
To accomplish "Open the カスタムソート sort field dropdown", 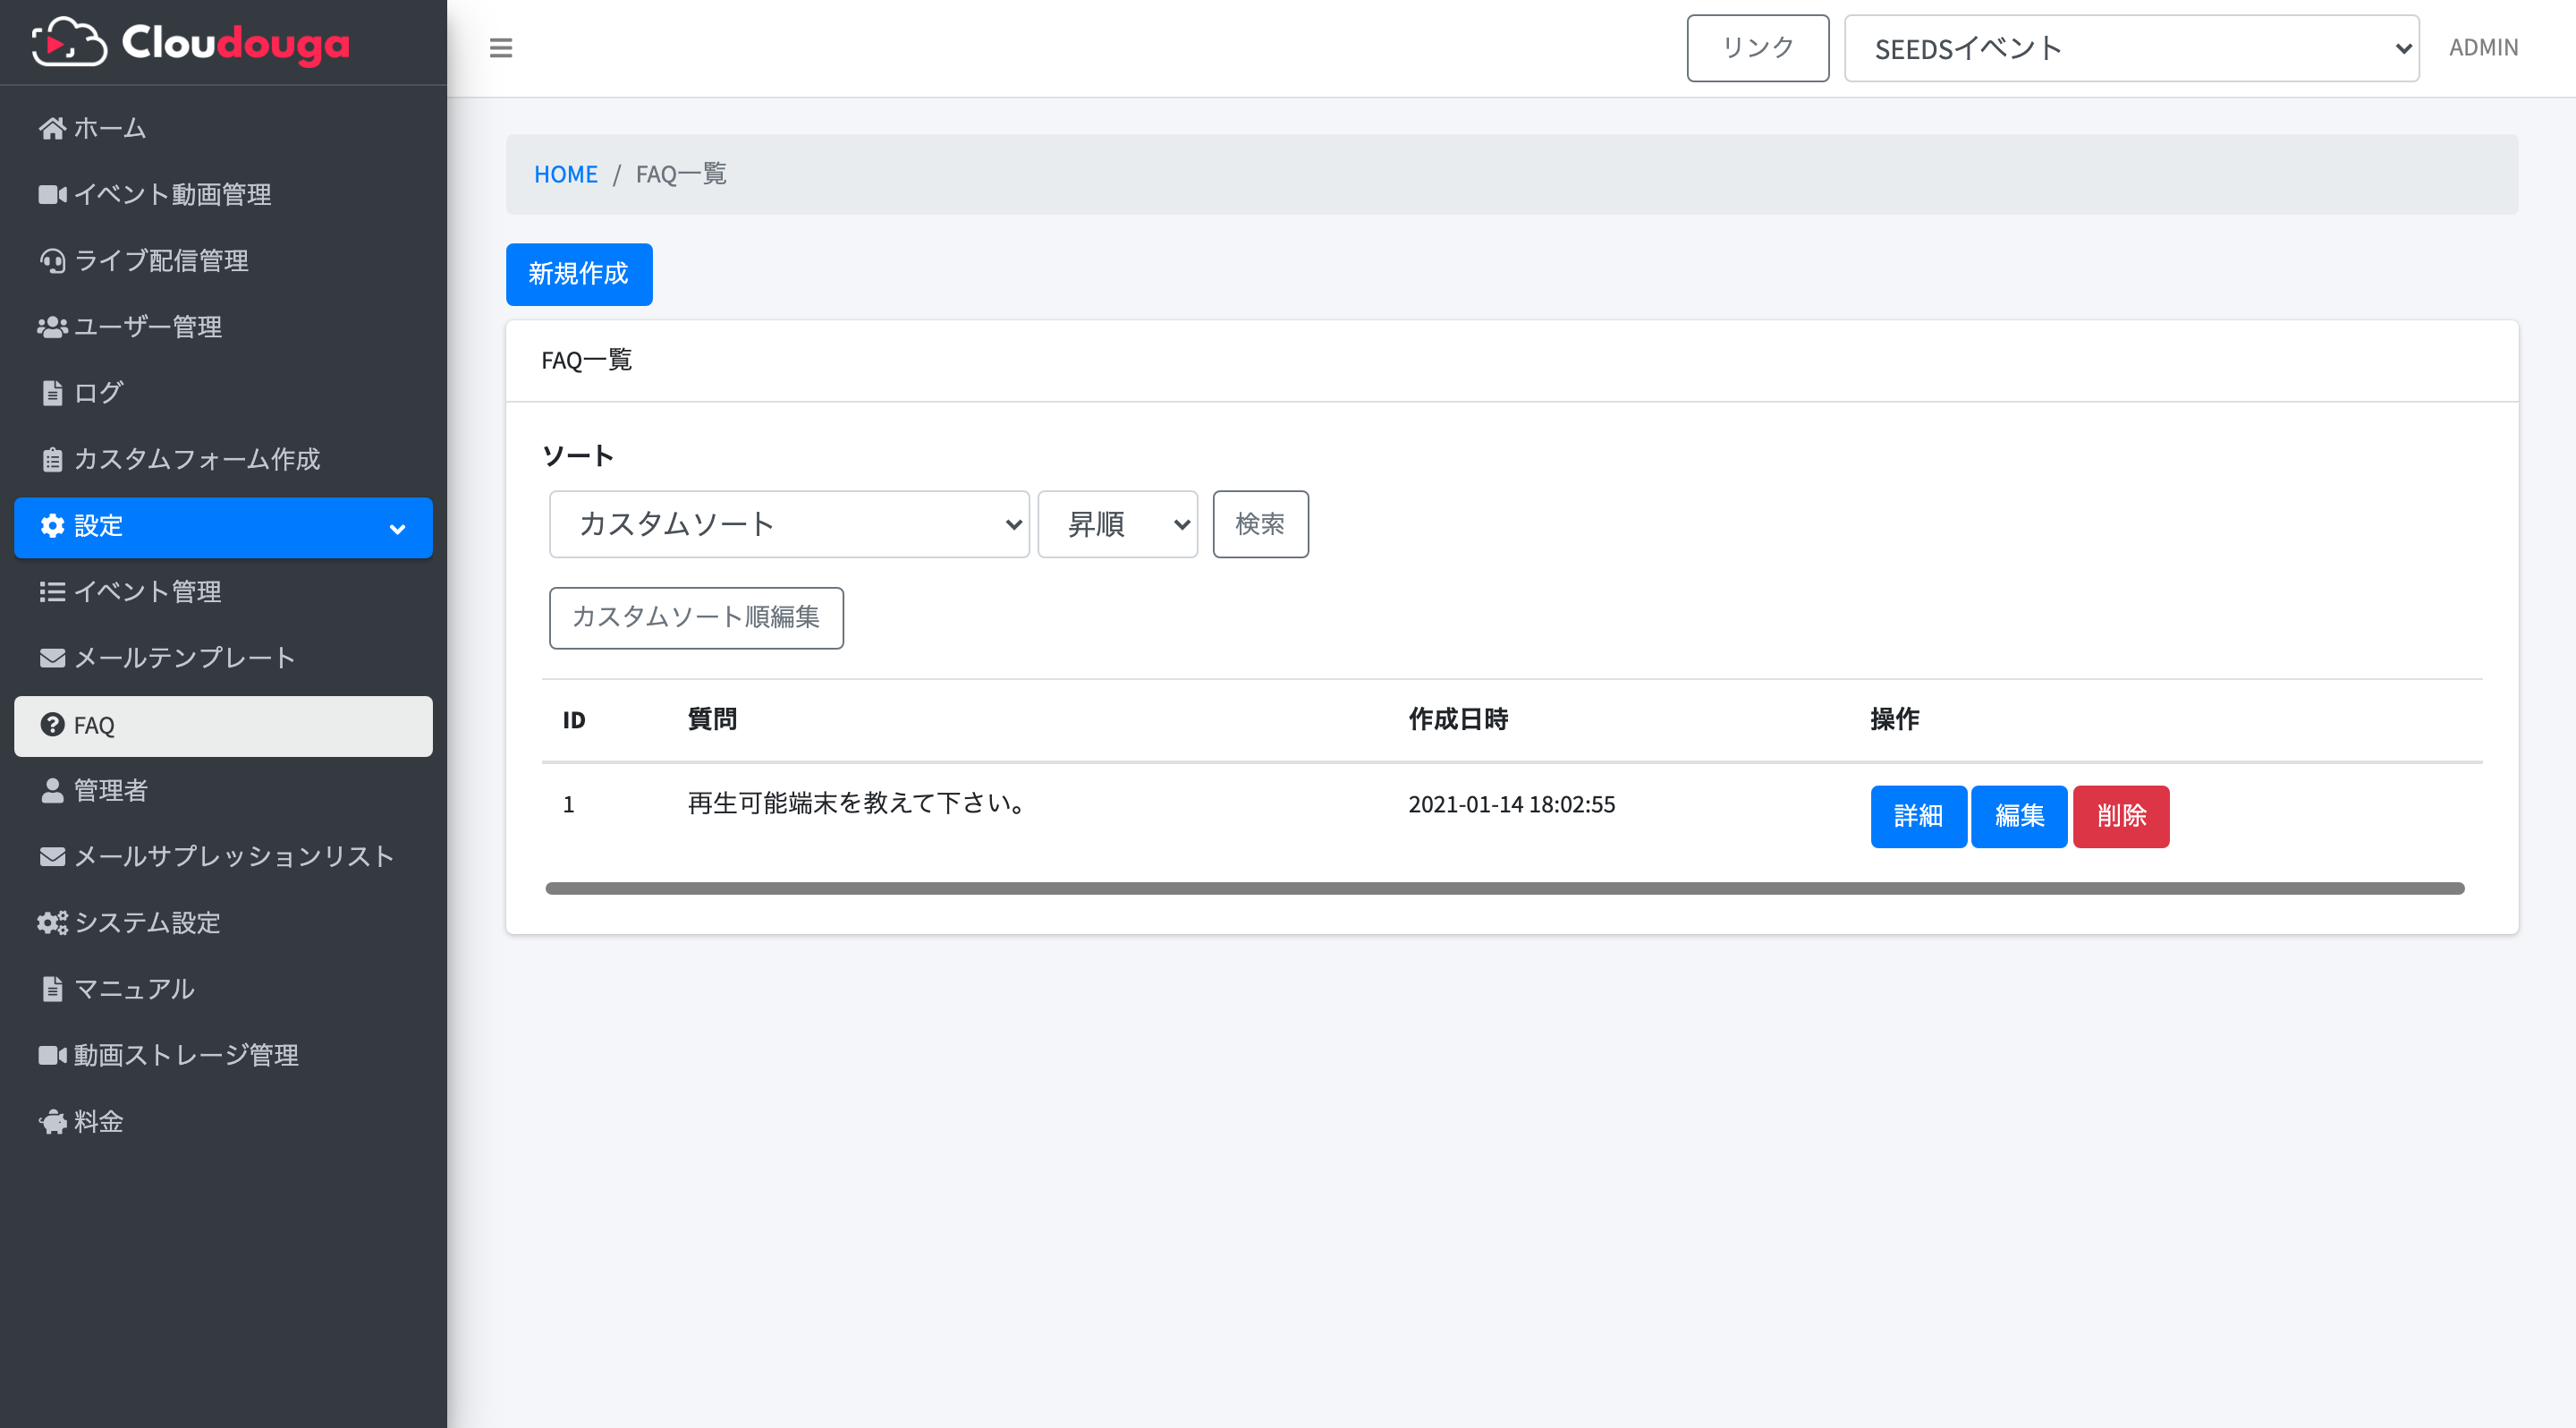I will click(789, 524).
